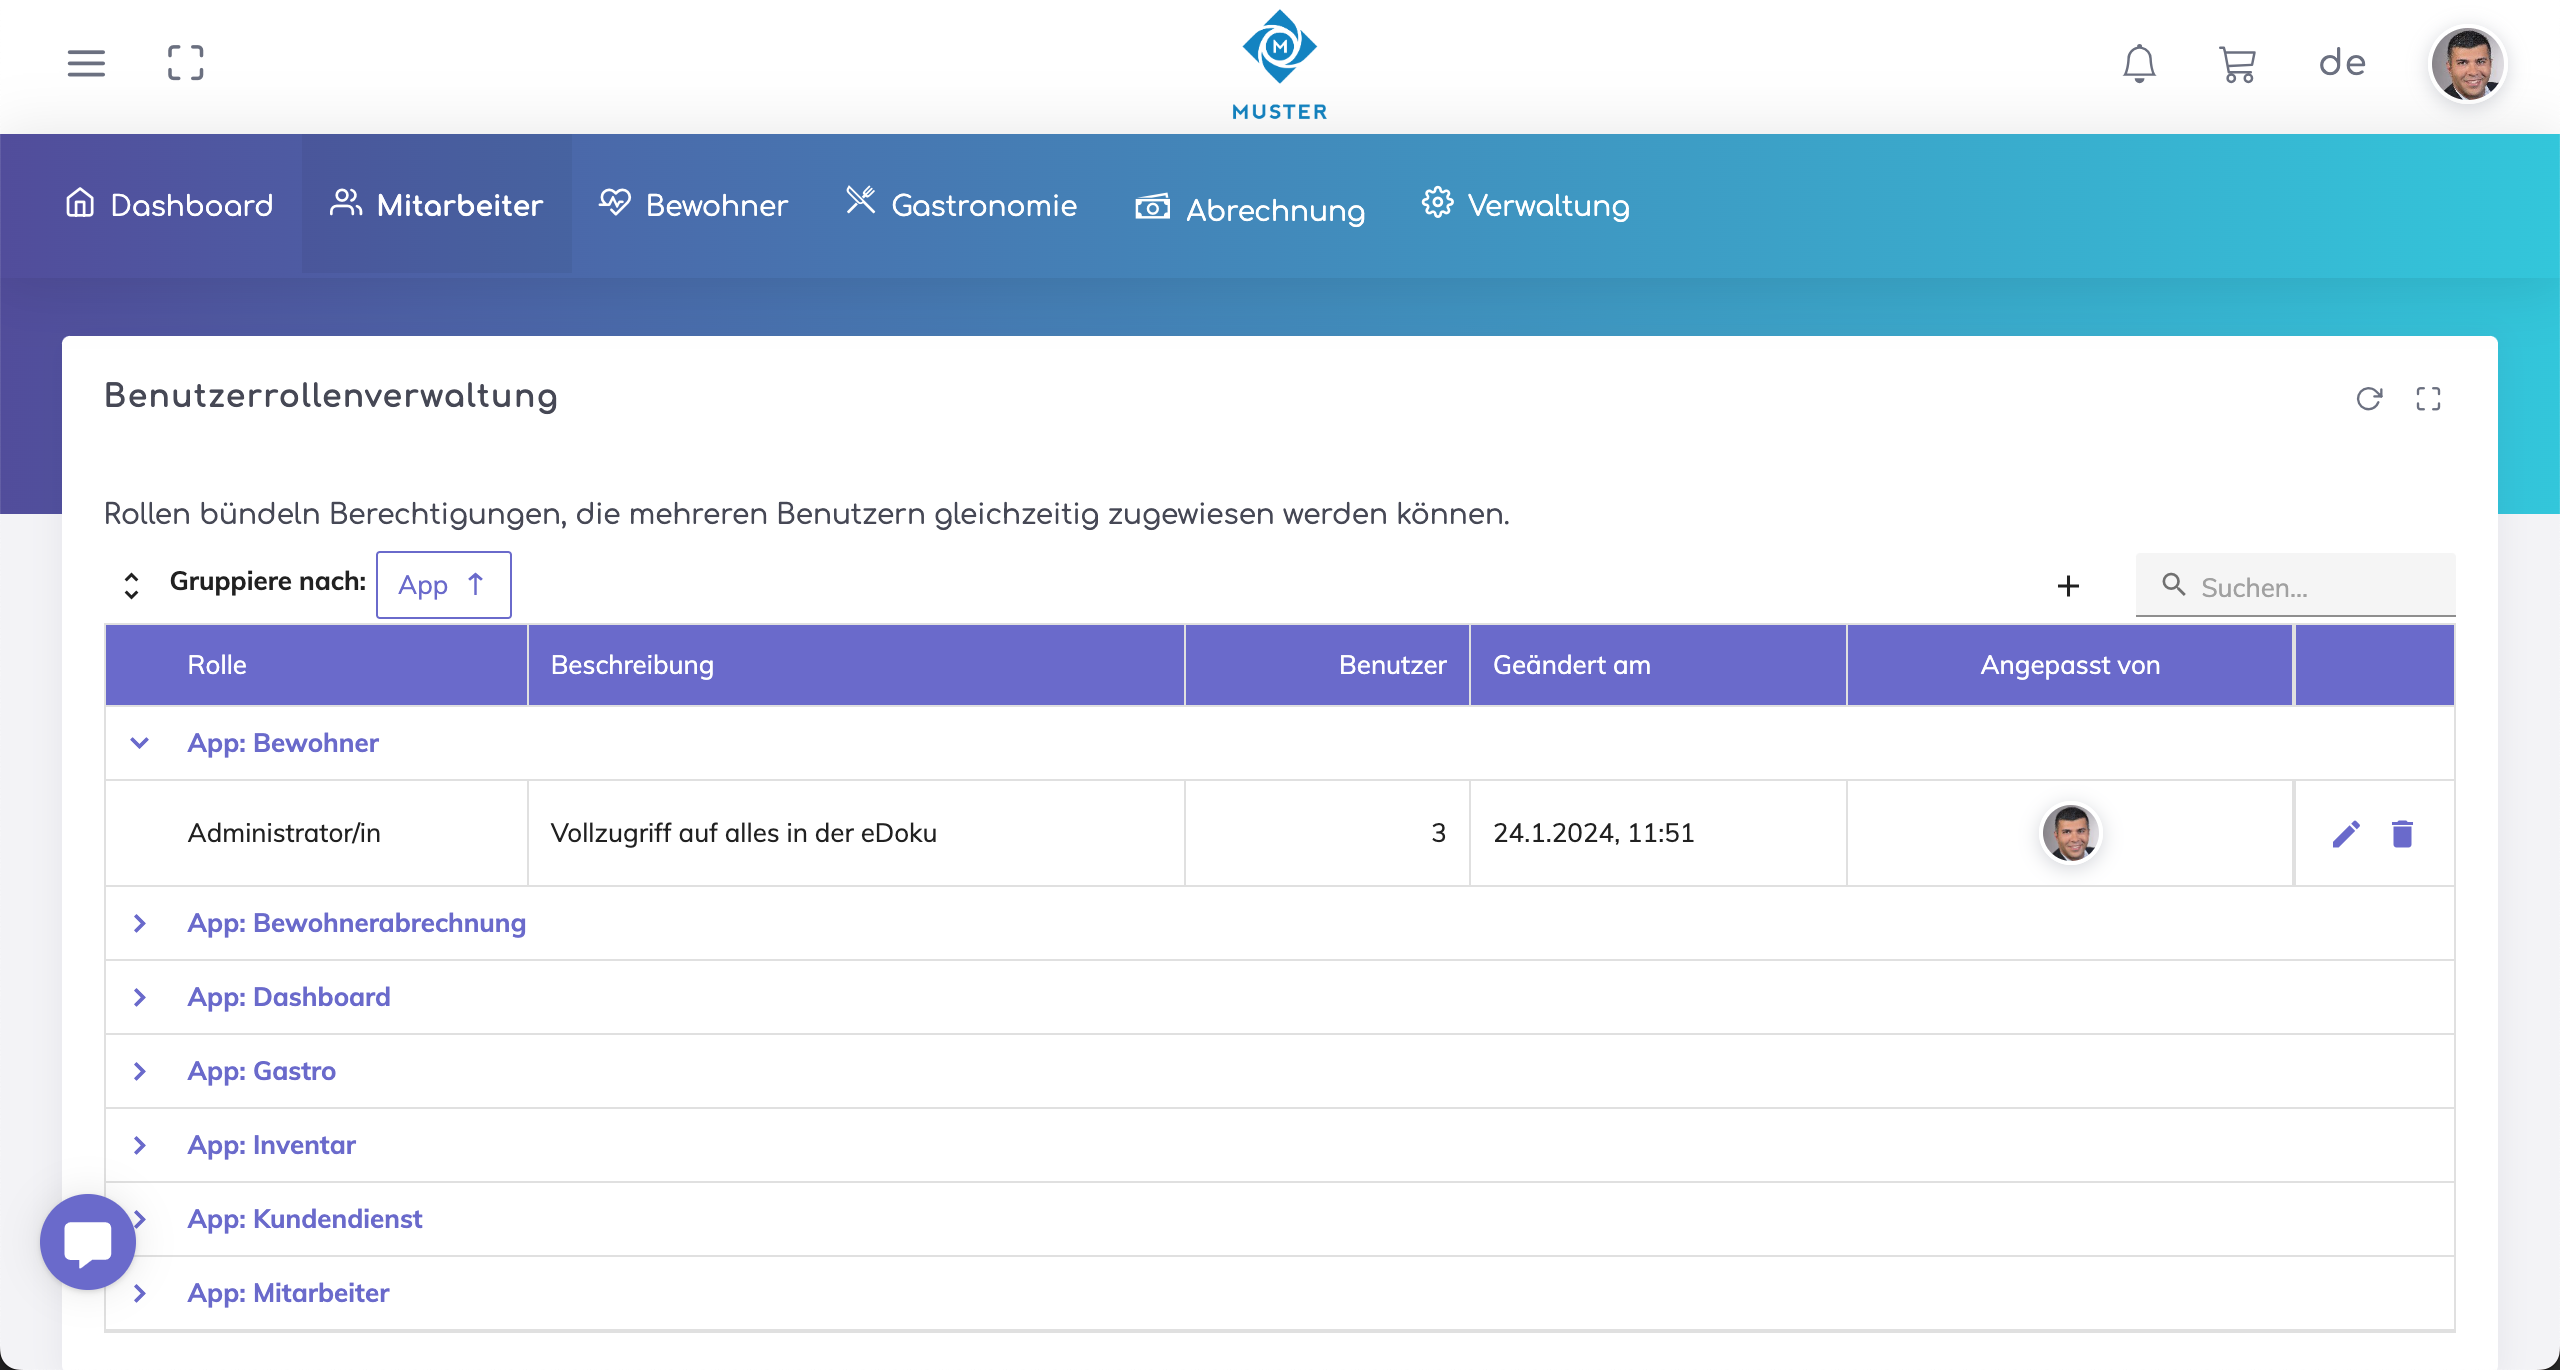Viewport: 2560px width, 1370px height.
Task: Switch language via de selector
Action: pos(2342,63)
